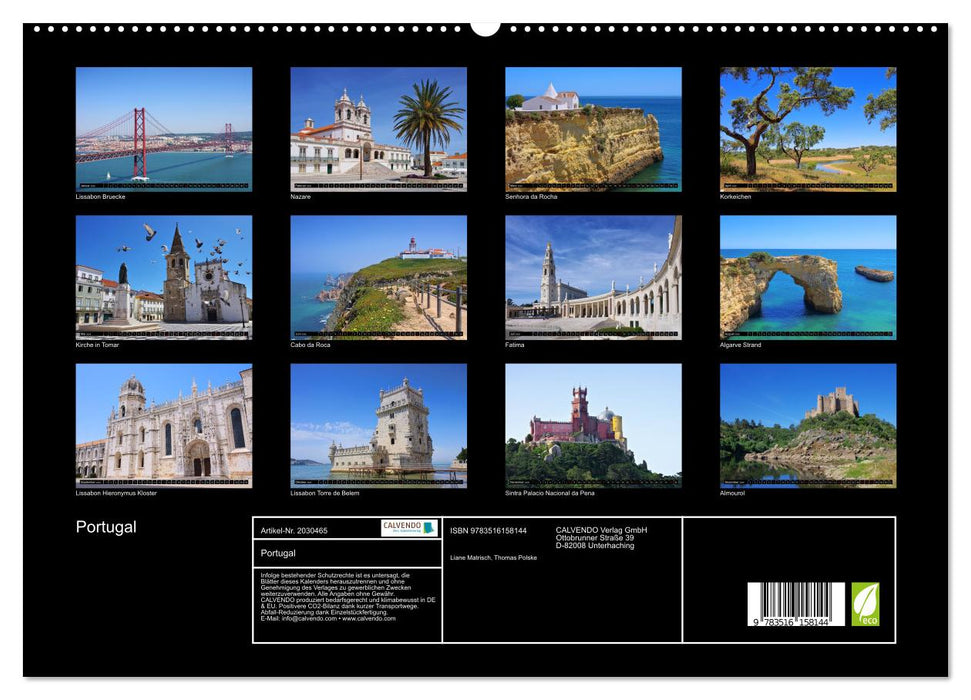Click the CALVENDO publisher logo

[x=408, y=528]
